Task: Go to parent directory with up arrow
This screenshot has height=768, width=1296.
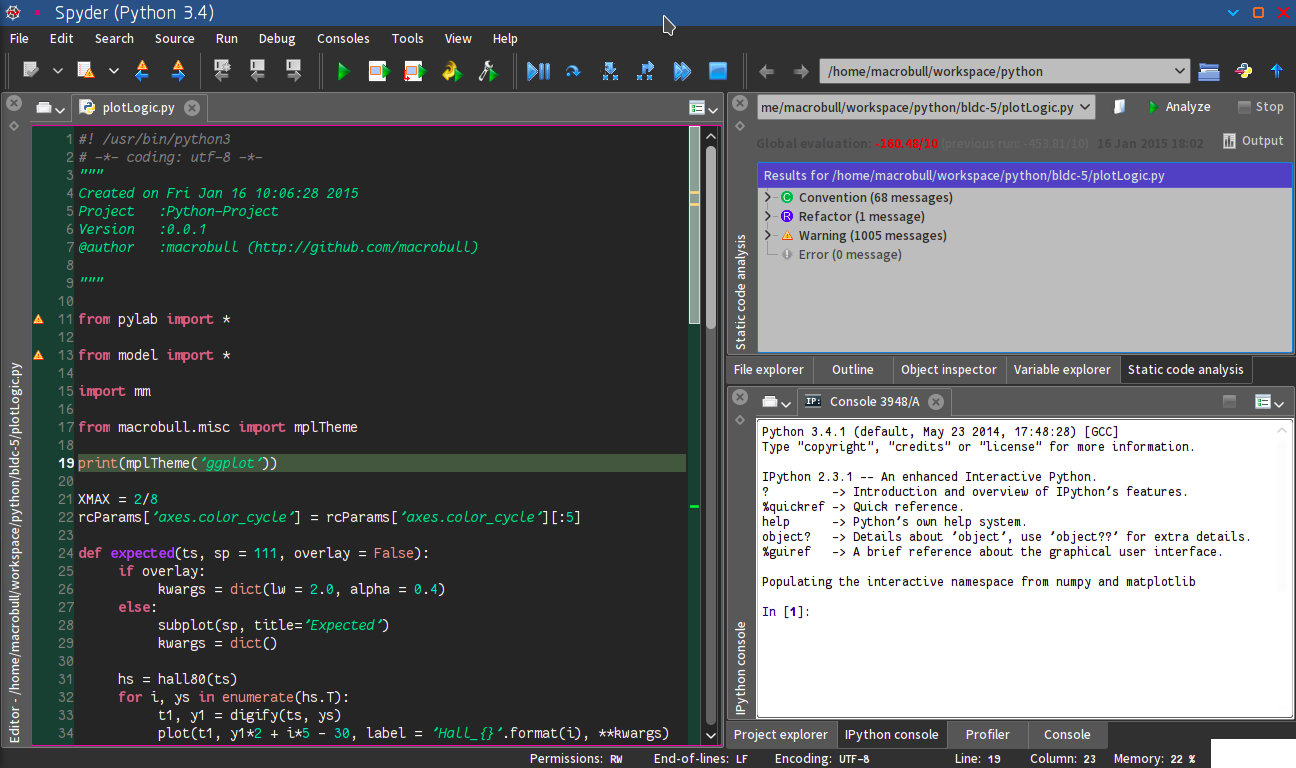Action: pos(1276,71)
